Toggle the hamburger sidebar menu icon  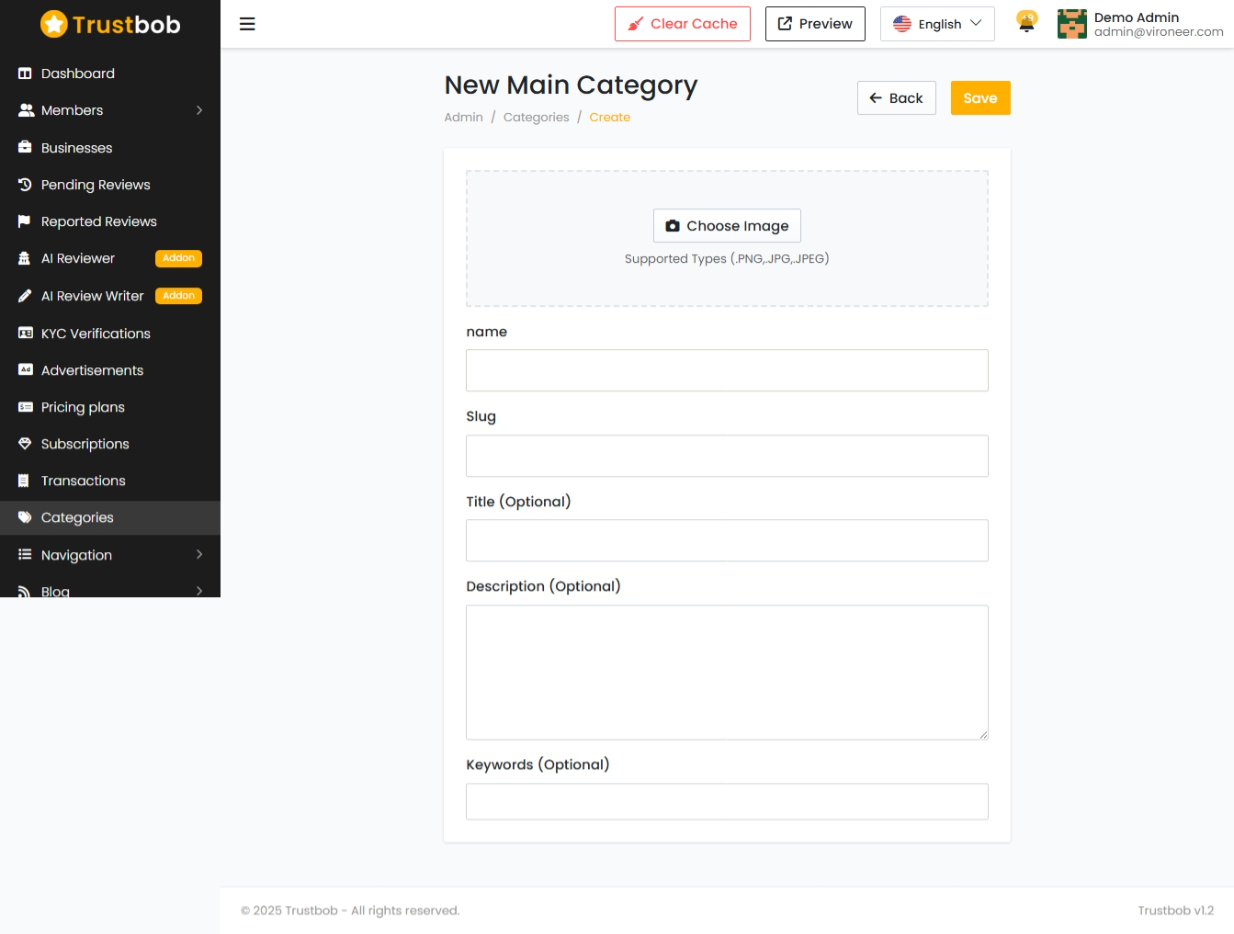tap(247, 24)
